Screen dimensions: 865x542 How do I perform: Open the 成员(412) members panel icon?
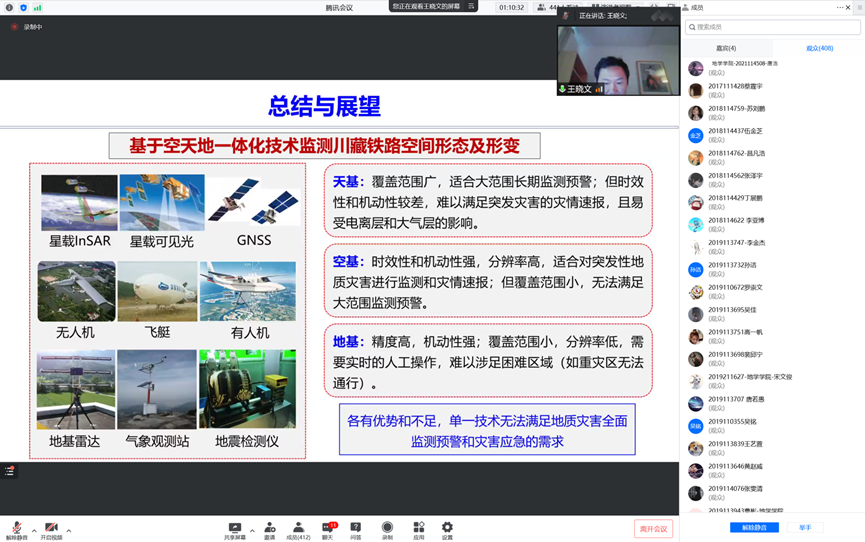tap(298, 529)
